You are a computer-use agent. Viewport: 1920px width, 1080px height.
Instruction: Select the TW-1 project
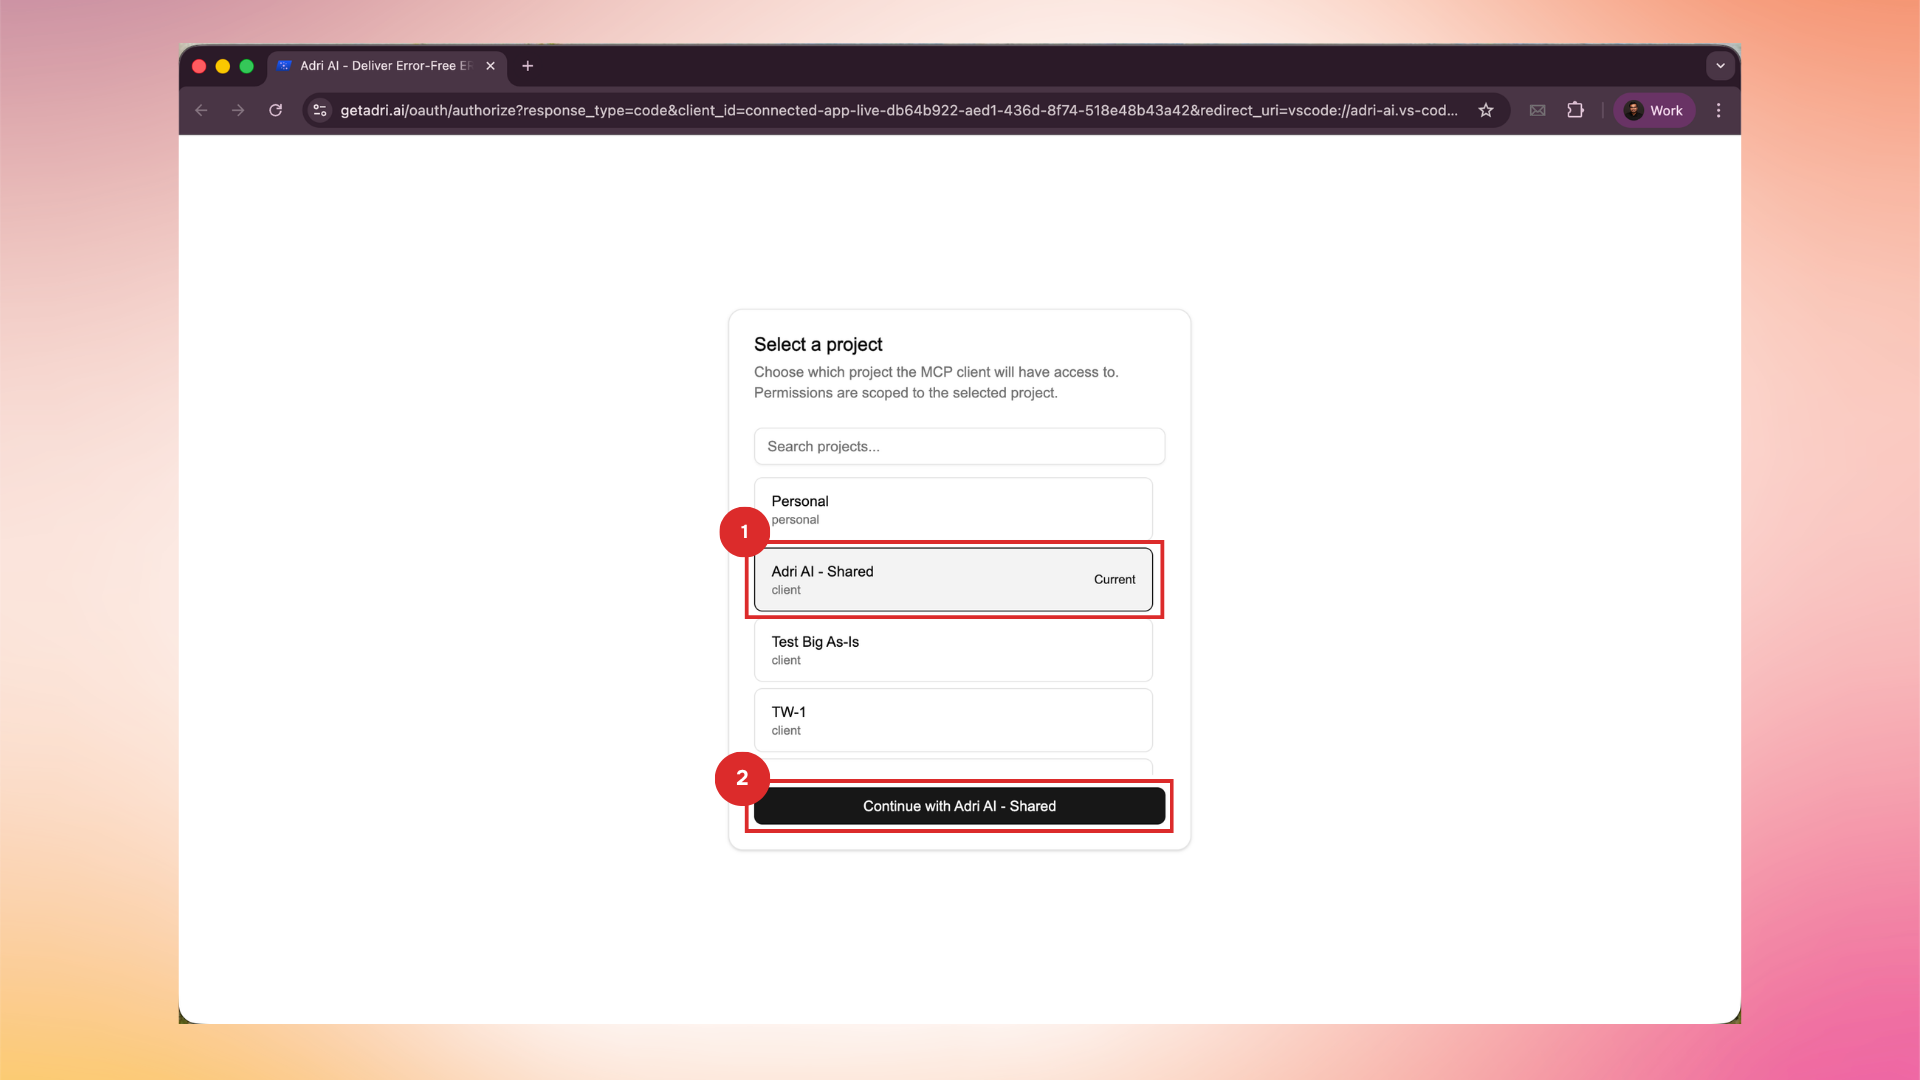[x=953, y=719]
